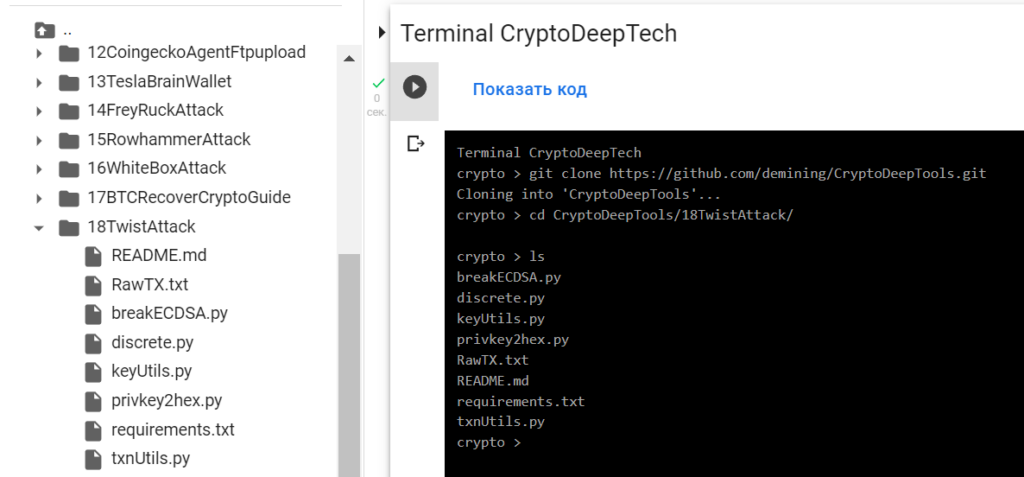Click txnUtils.py in terminal output
Viewport: 1024px width, 477px height.
(500, 422)
